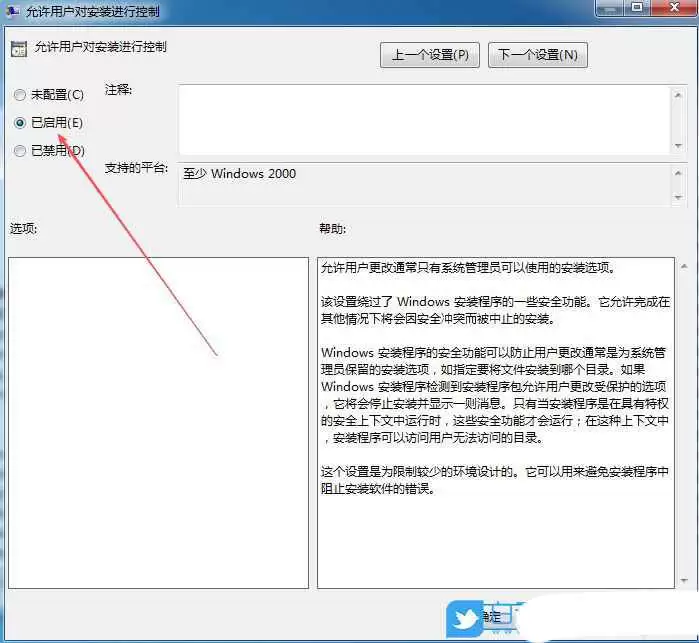Go to 下一个设置(N)
Screen dimensions: 699x643
(538, 55)
